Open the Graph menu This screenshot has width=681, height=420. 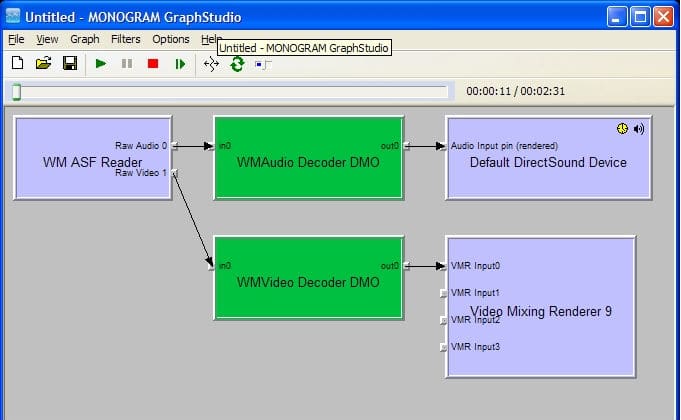(x=85, y=39)
